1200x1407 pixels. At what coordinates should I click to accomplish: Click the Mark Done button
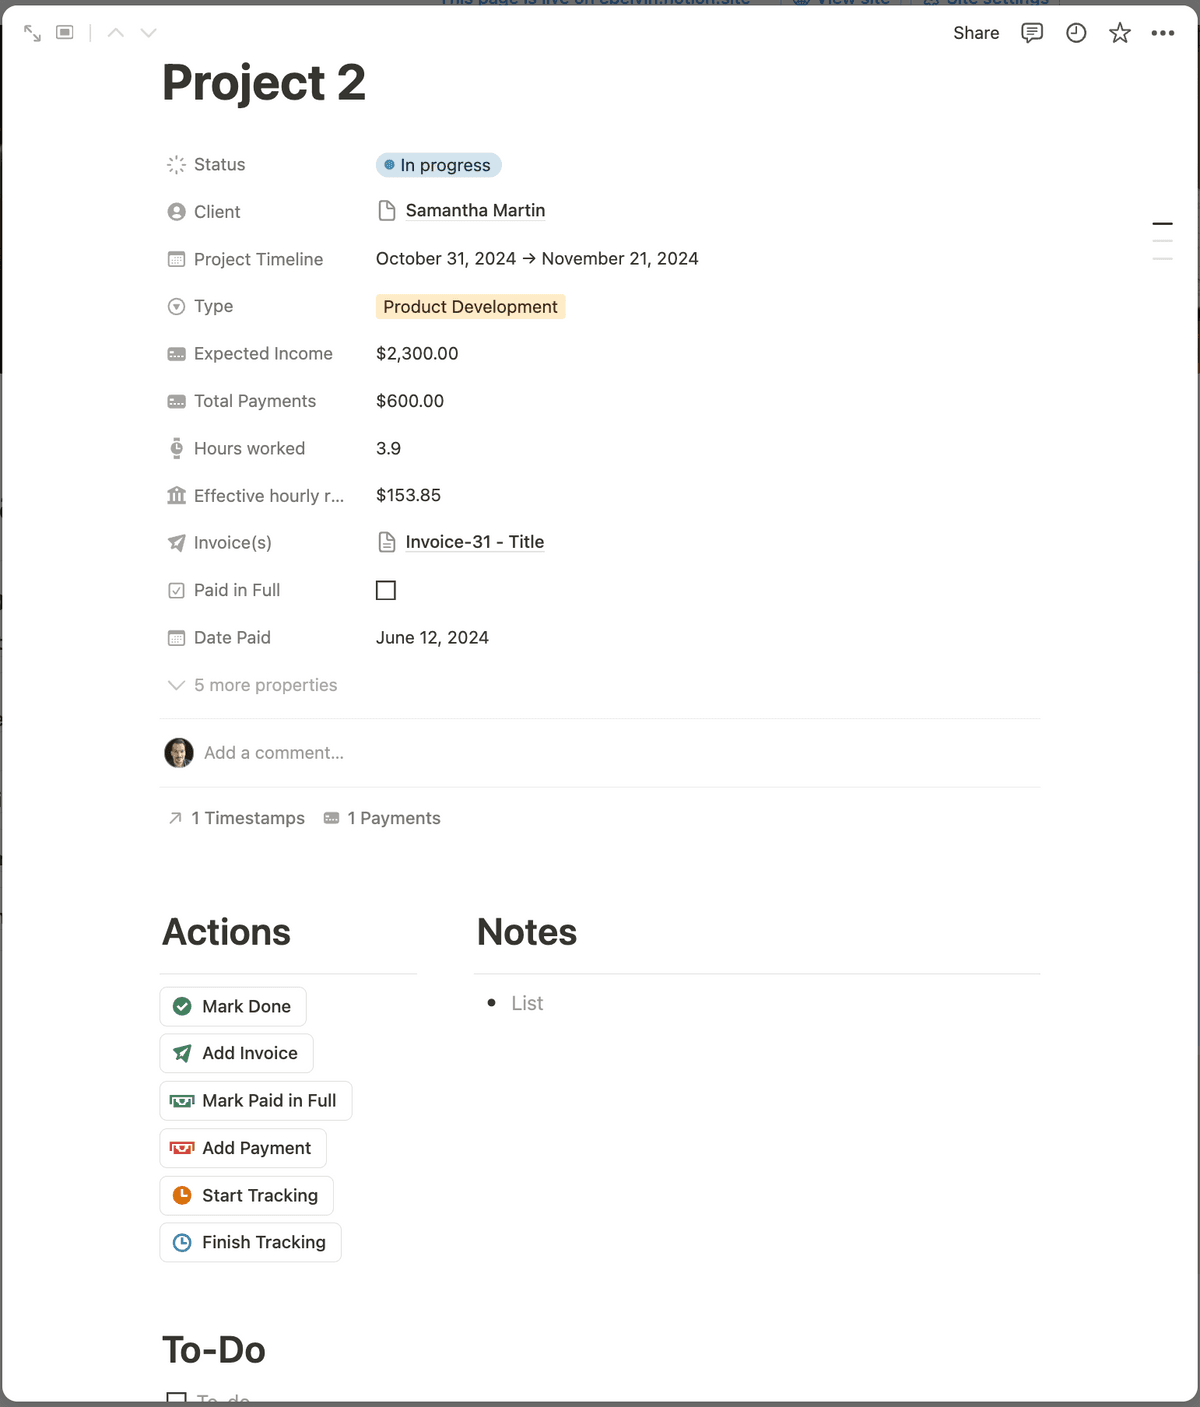[233, 1006]
